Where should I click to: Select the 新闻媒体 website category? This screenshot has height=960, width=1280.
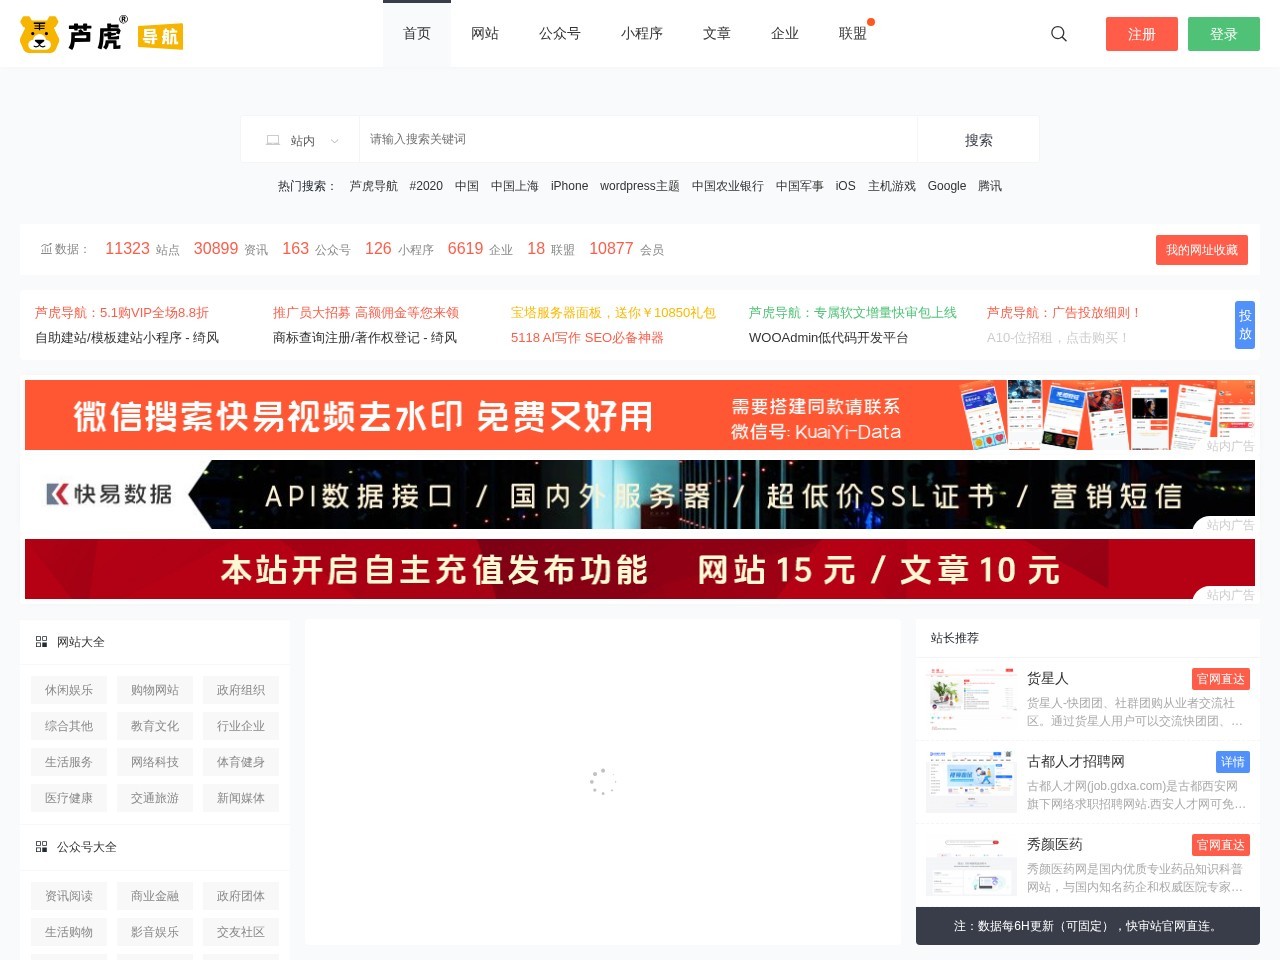coord(241,798)
